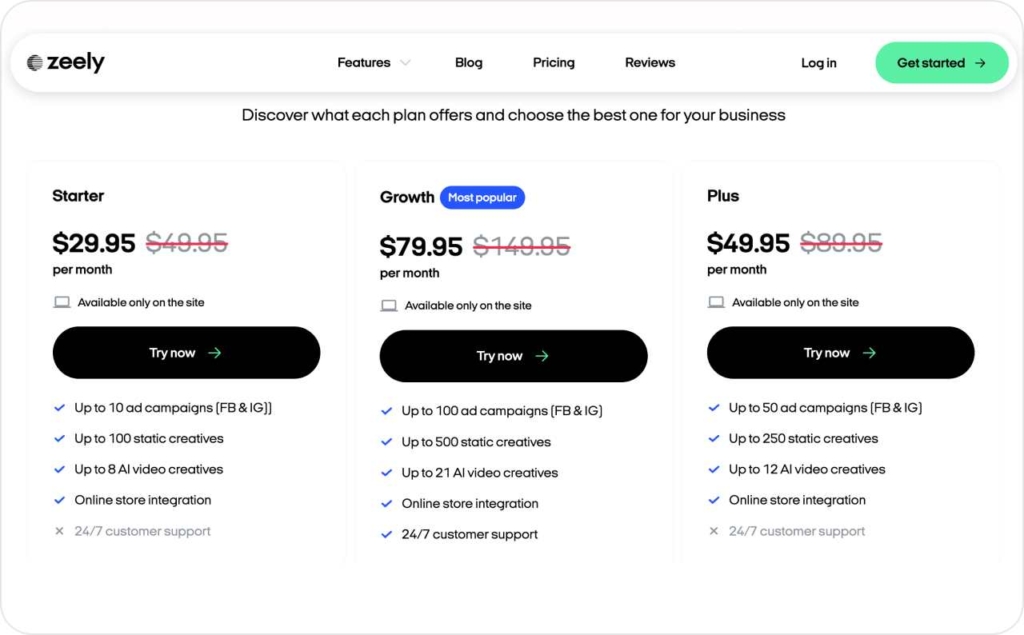This screenshot has height=635, width=1024.
Task: Click the X icon beside Plus's 24/7 support
Action: pos(713,531)
